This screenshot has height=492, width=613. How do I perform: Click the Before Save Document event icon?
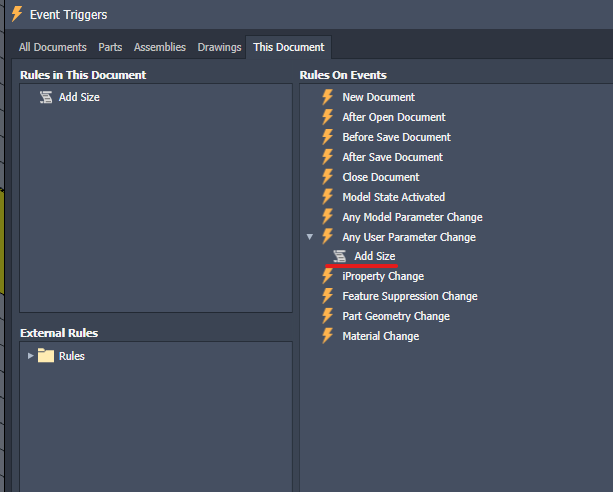(x=327, y=137)
